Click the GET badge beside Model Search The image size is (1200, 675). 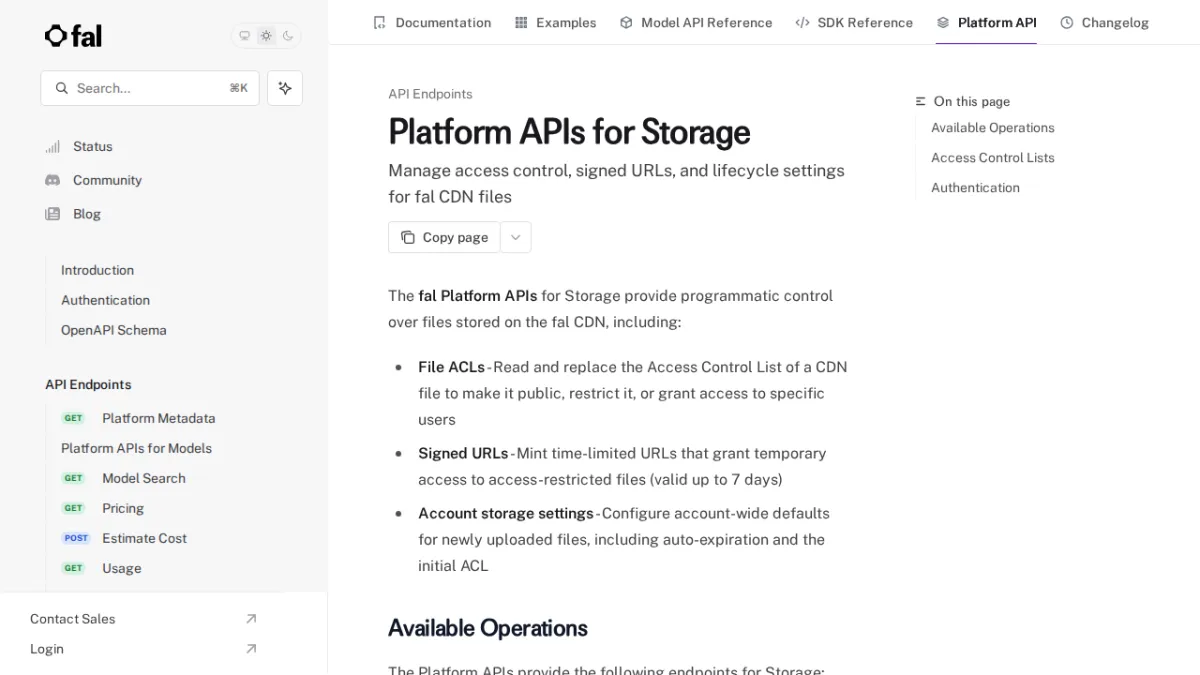tap(74, 478)
